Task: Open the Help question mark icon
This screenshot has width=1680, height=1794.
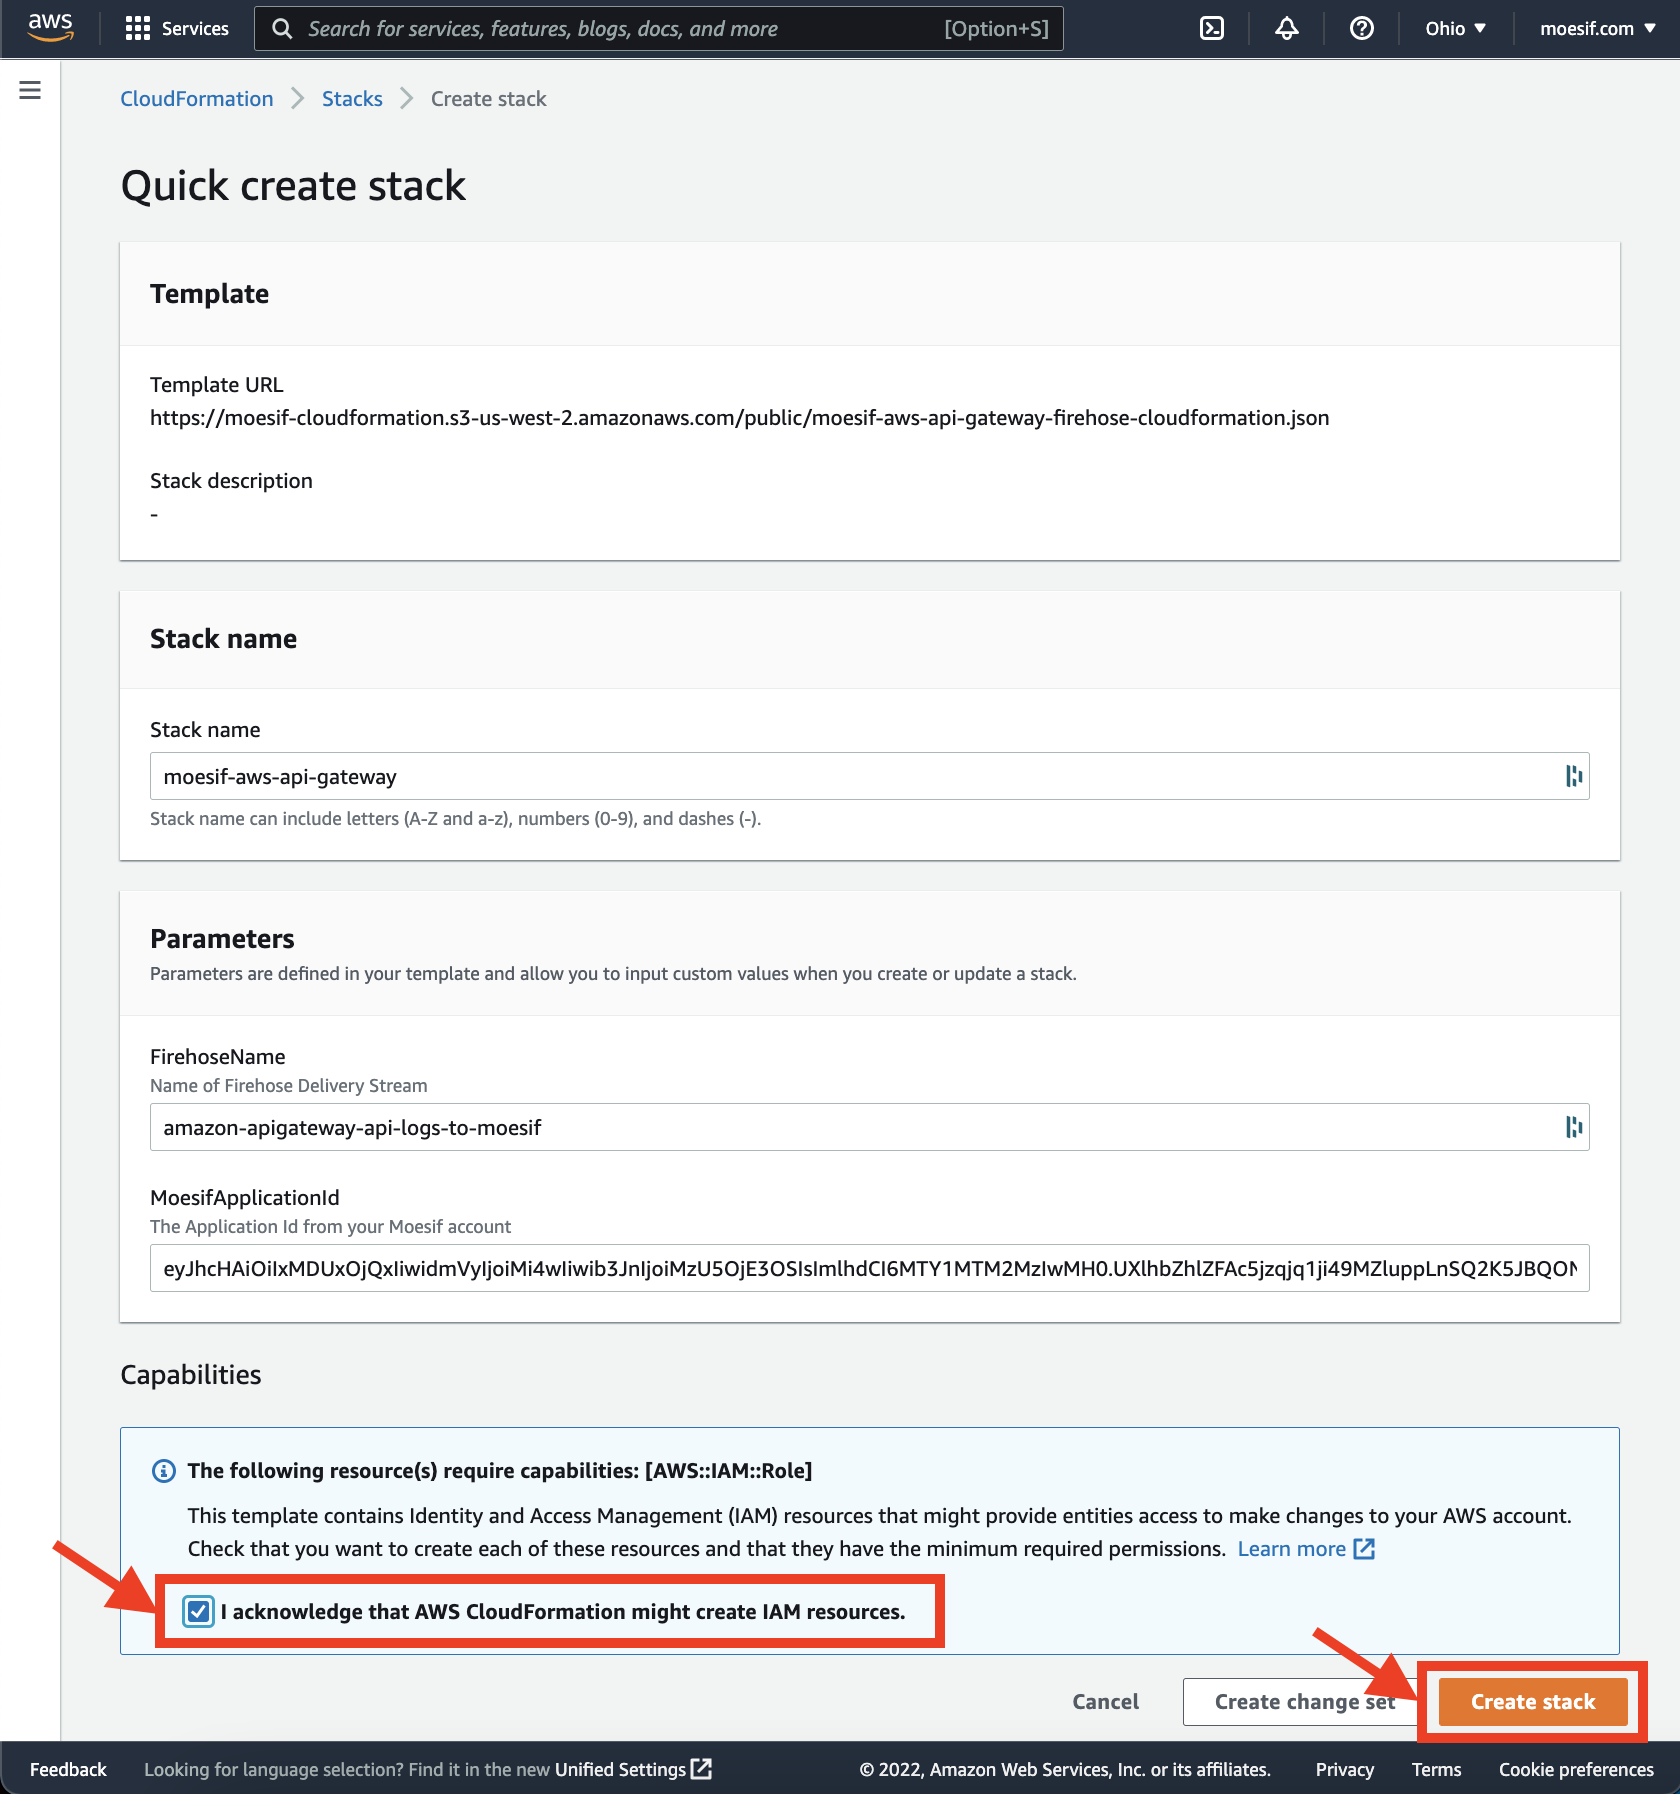Action: [1360, 28]
